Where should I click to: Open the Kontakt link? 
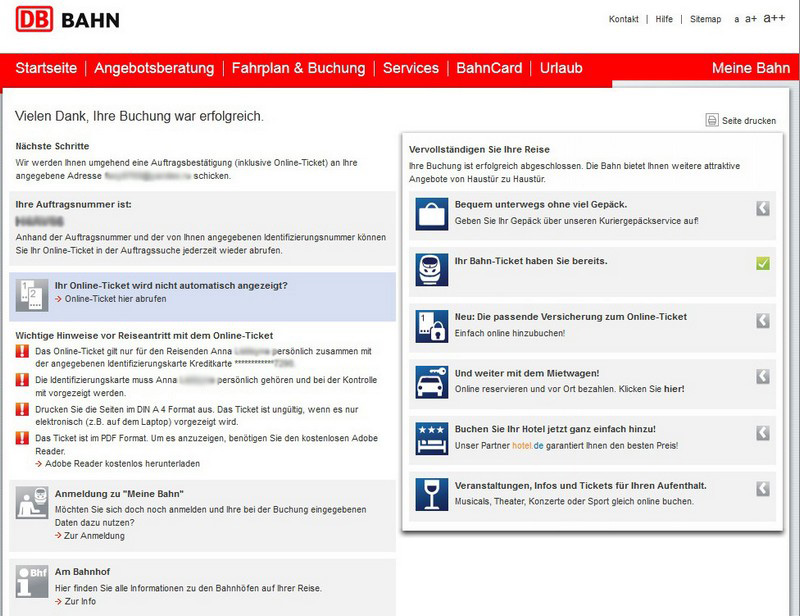[623, 19]
